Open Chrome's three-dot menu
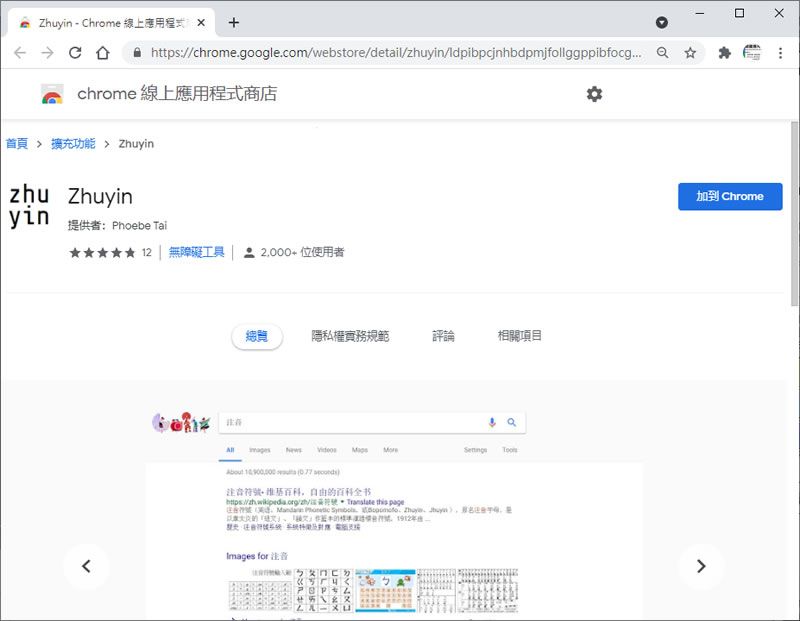The height and width of the screenshot is (621, 800). 780,53
